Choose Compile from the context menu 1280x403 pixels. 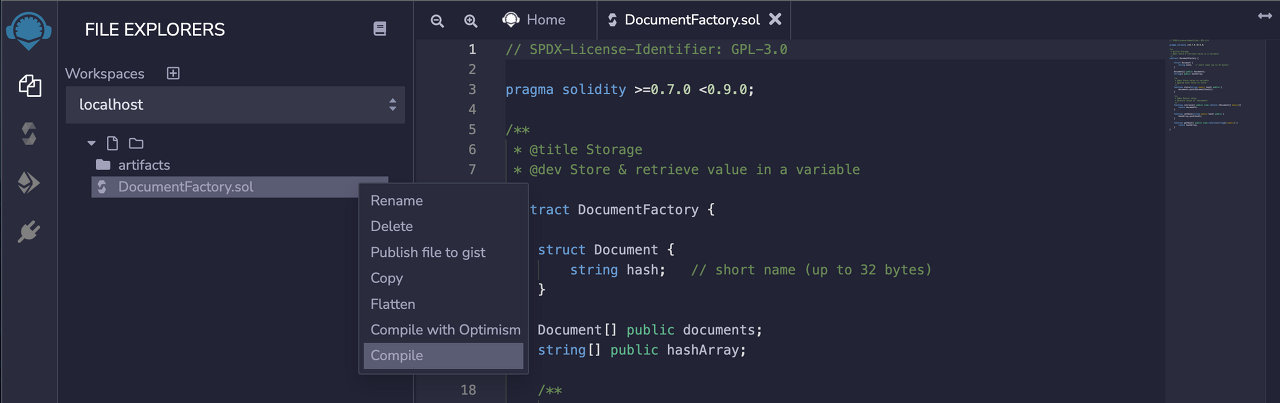443,356
